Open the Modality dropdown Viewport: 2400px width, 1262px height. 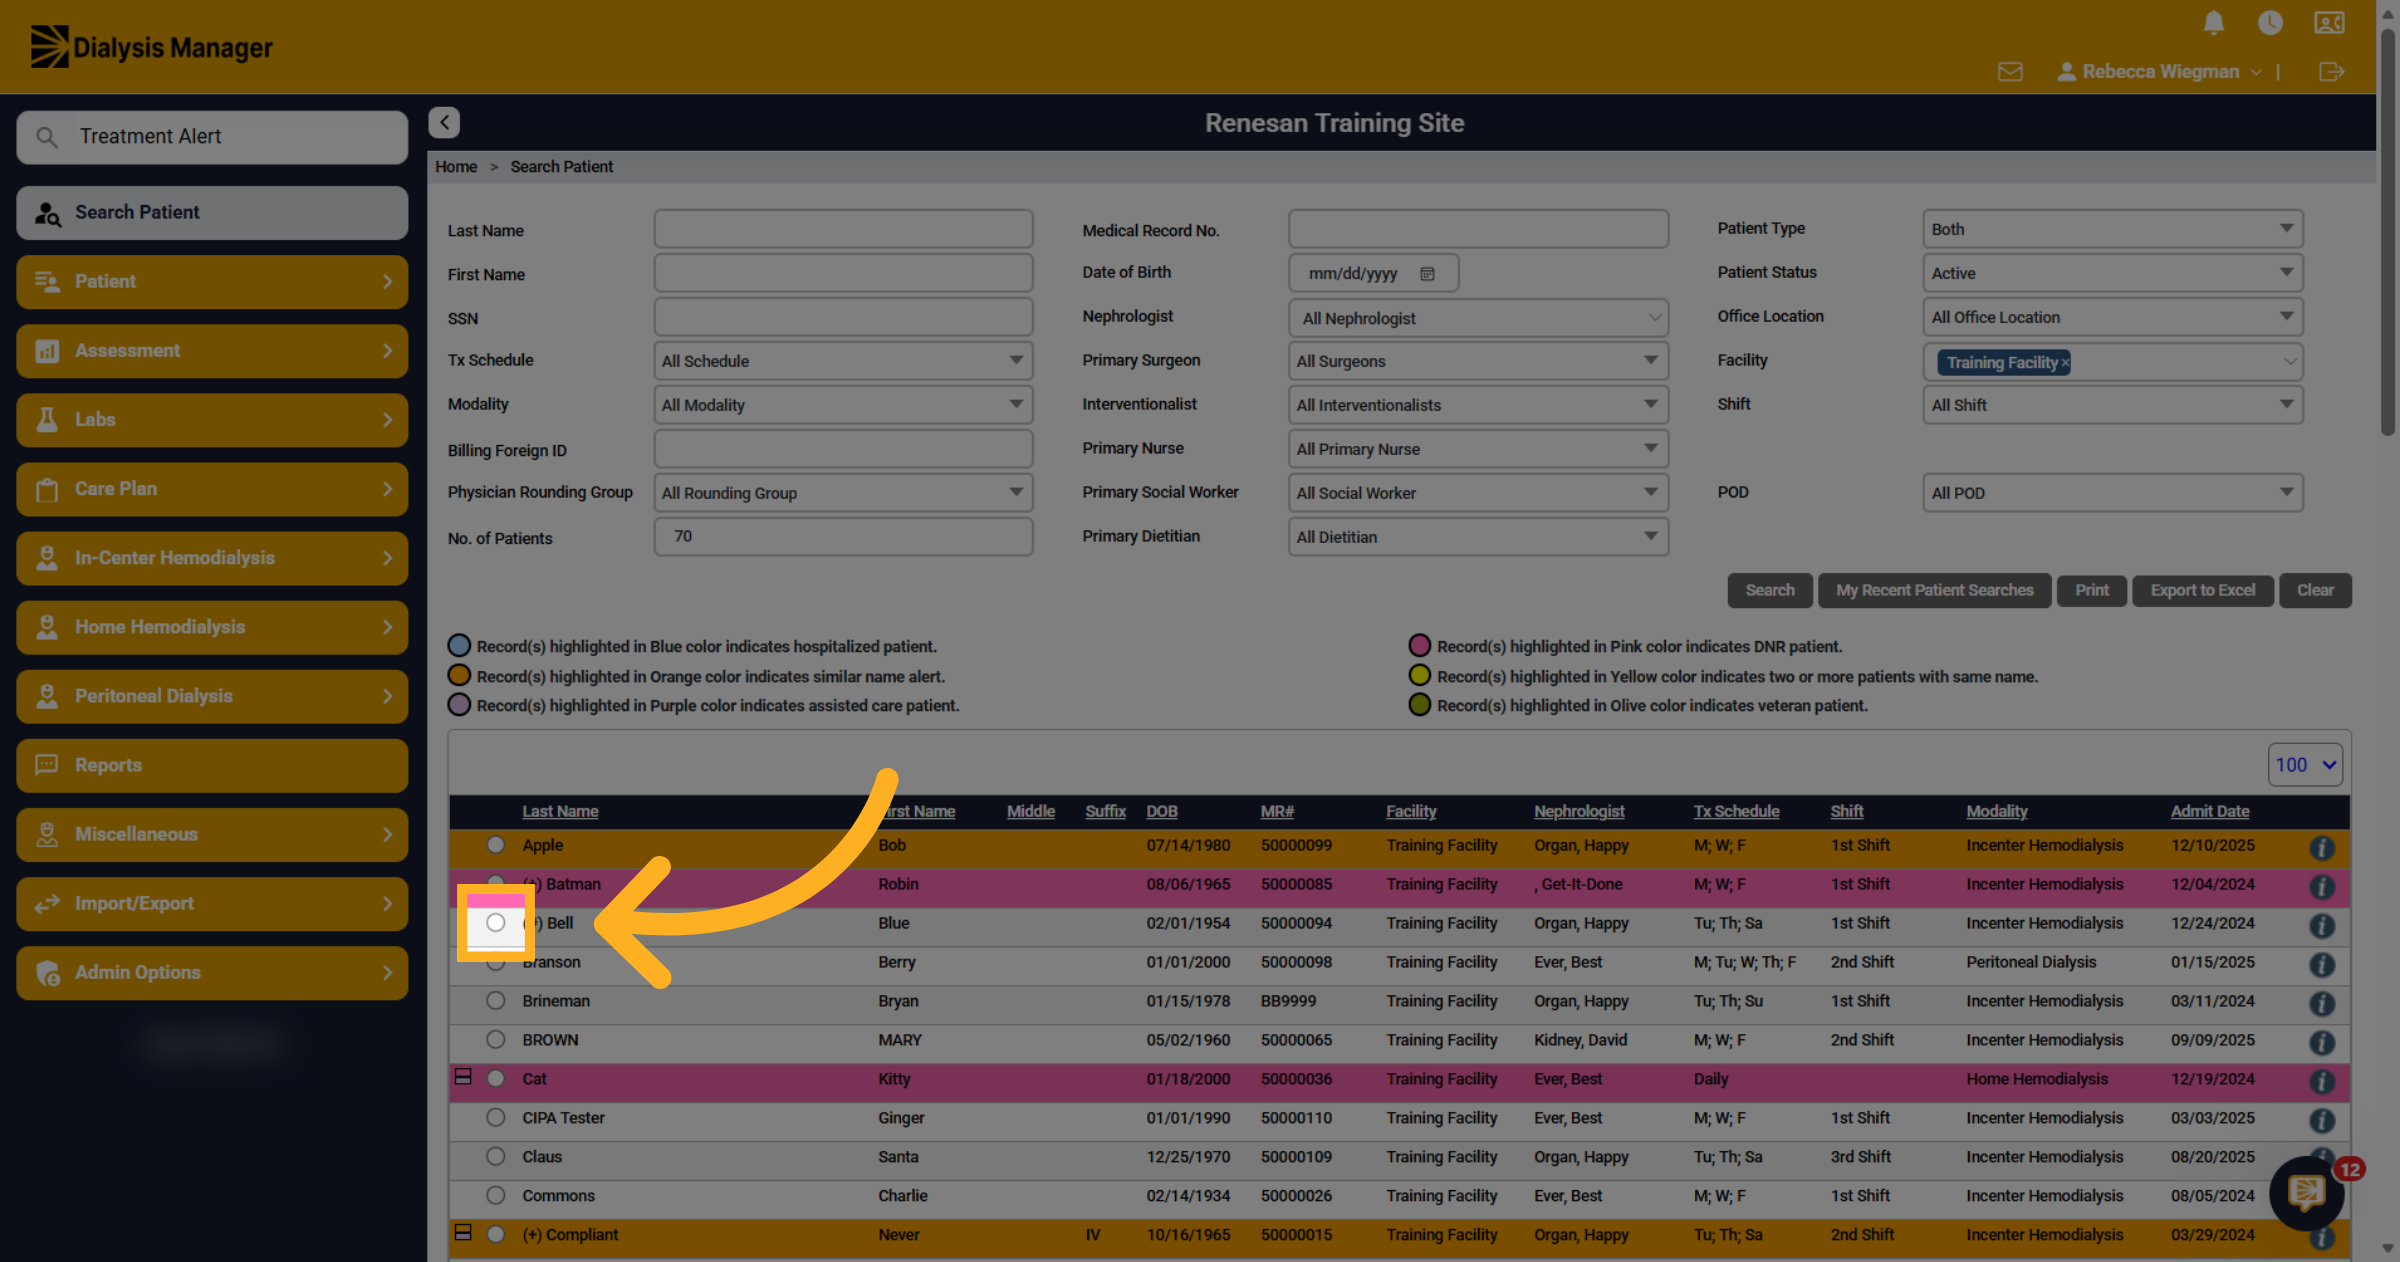[x=843, y=405]
